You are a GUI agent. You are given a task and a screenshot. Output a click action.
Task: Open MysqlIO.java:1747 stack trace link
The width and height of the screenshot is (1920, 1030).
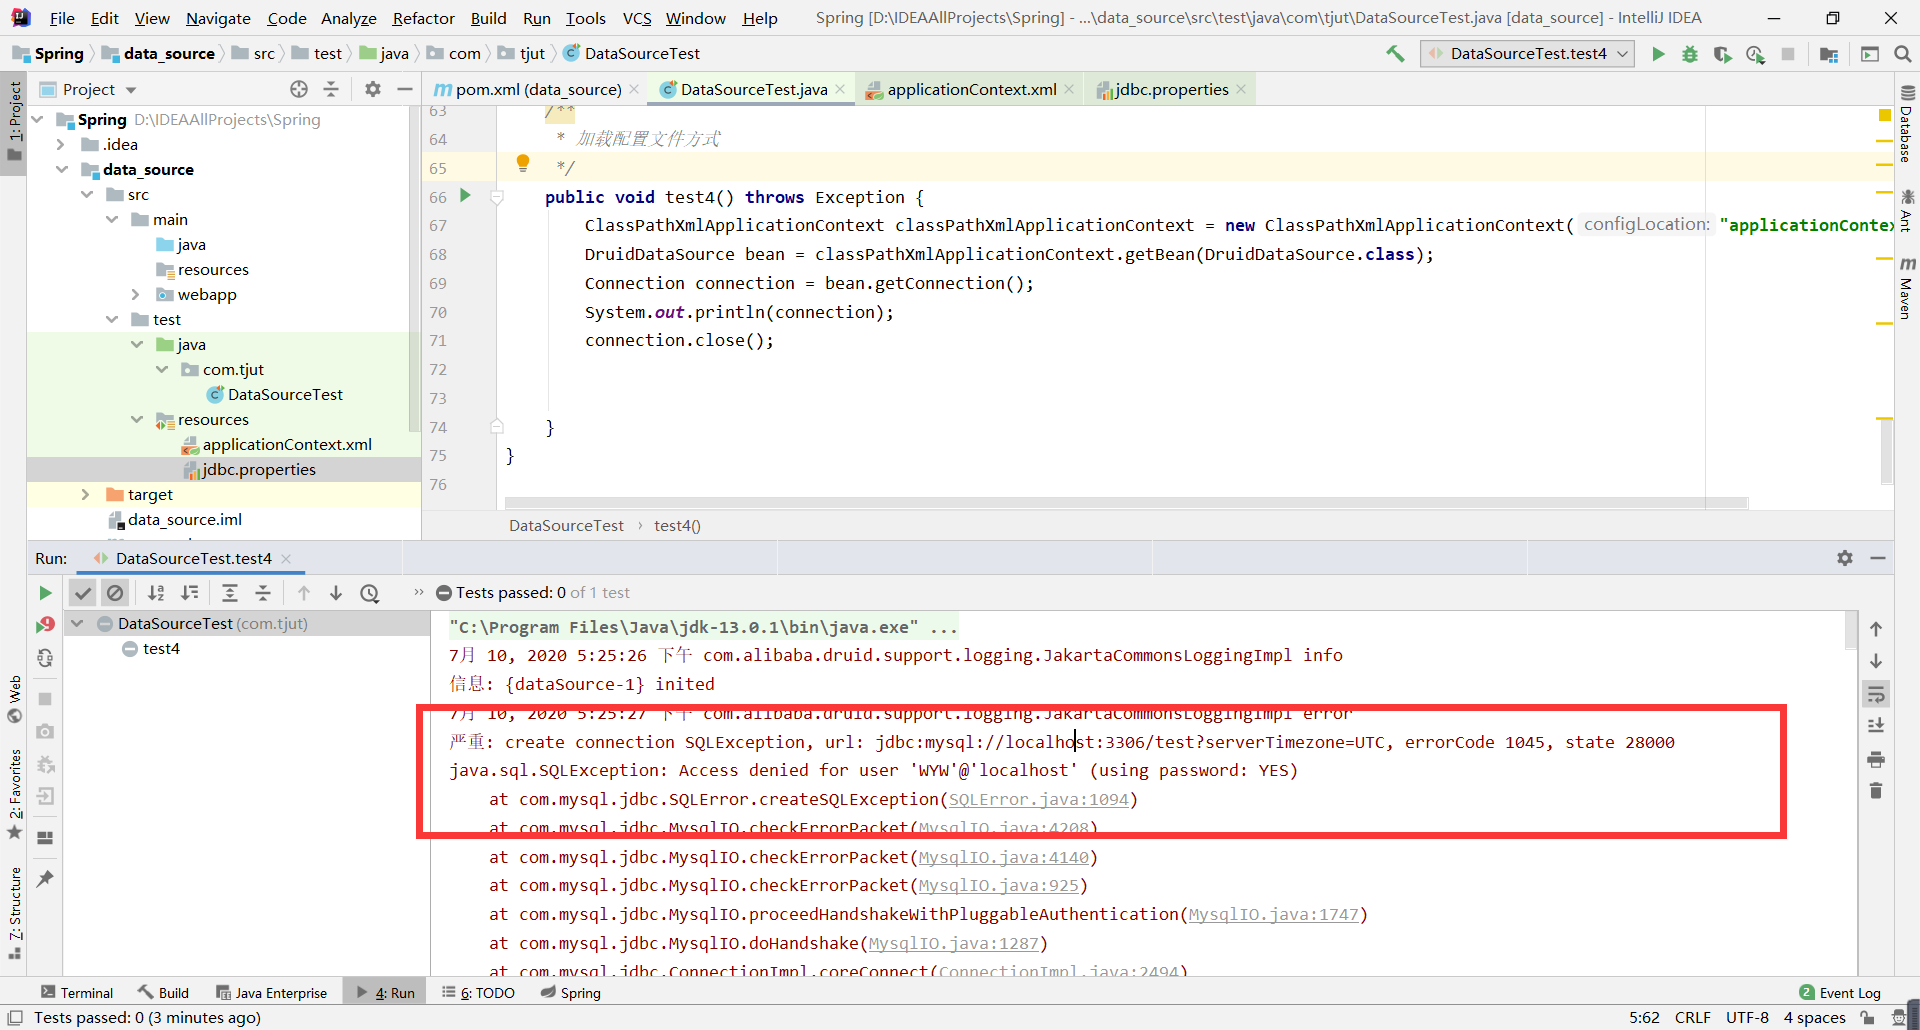click(x=1273, y=914)
